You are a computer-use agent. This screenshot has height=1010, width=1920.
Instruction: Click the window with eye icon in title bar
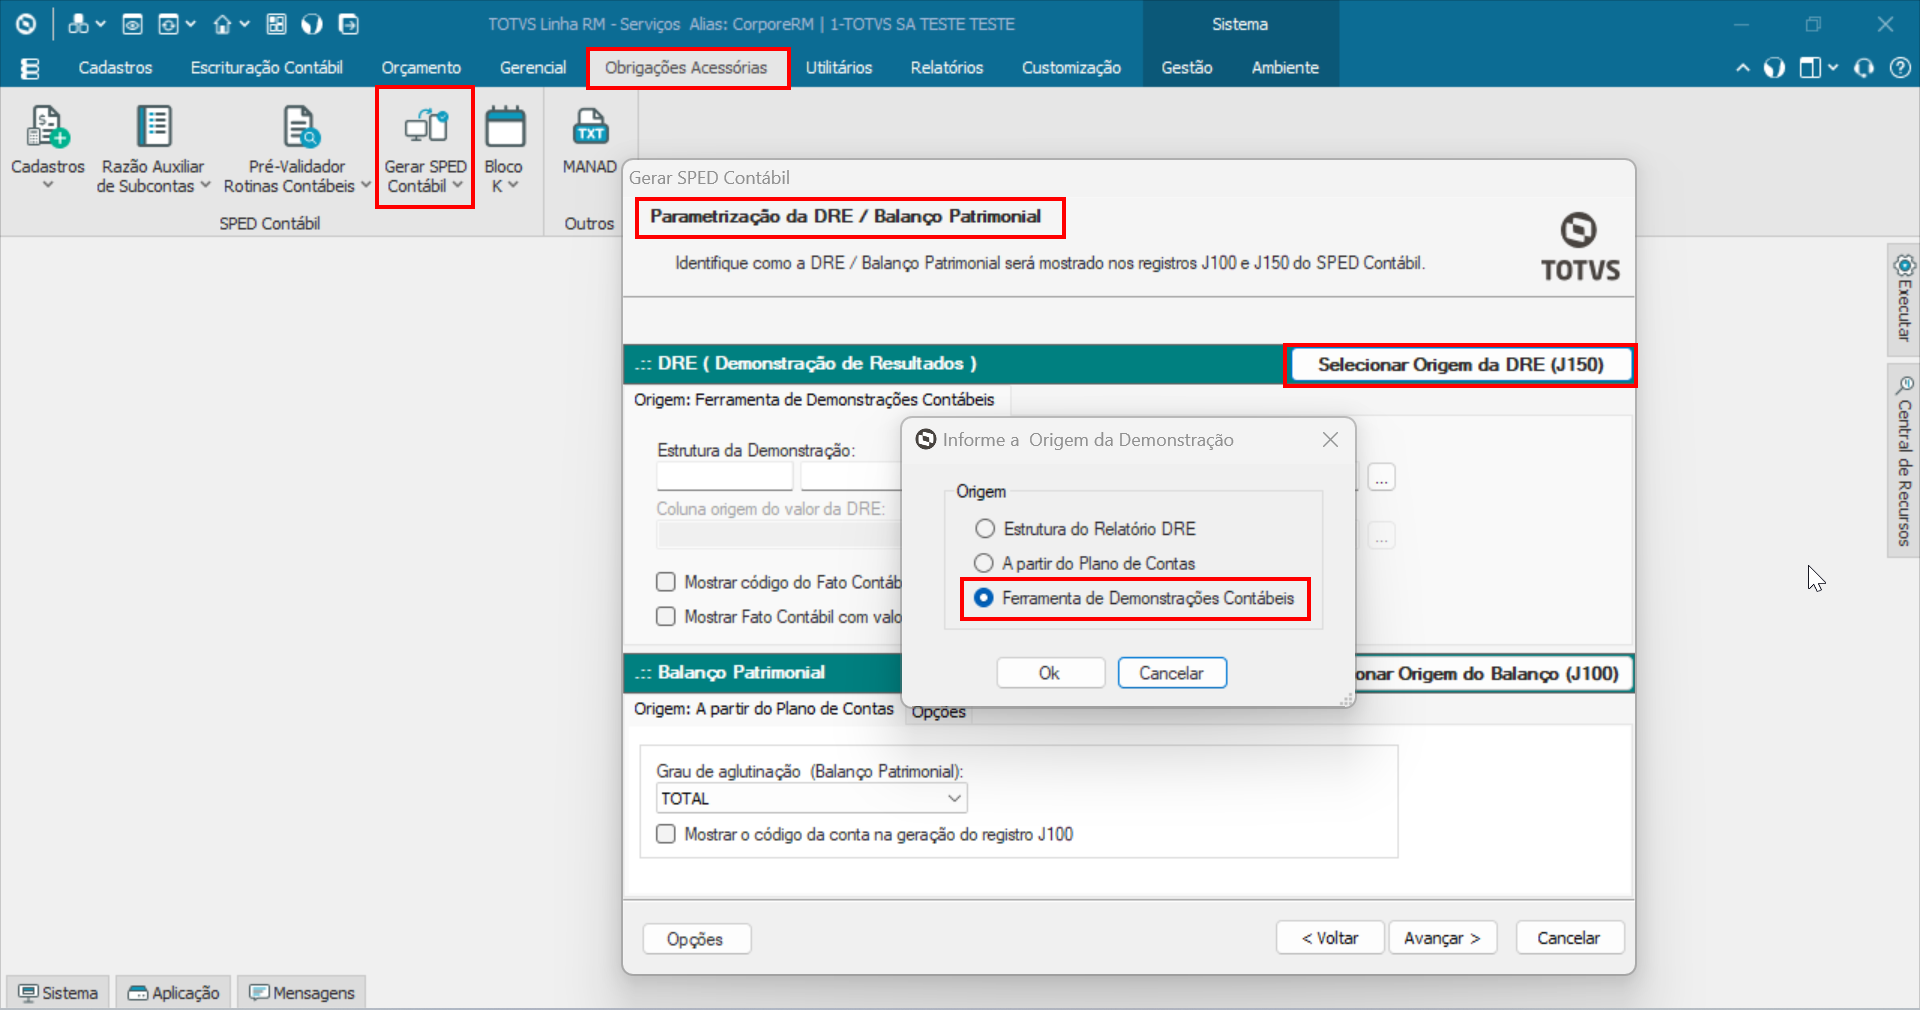(132, 24)
